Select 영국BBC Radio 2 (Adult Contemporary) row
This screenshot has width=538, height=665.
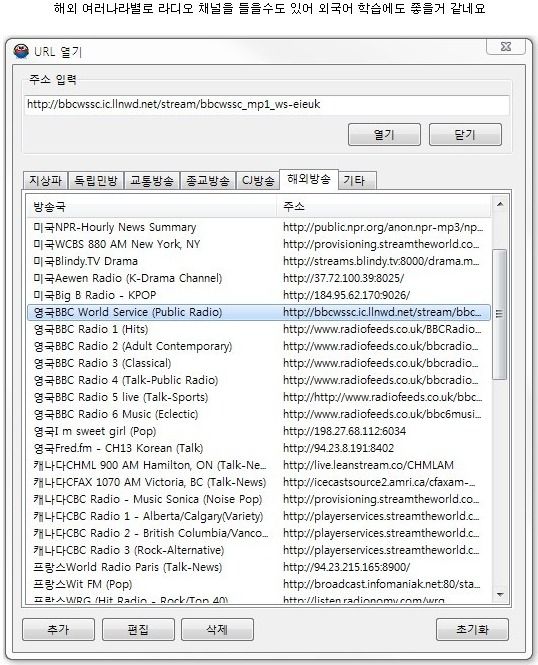click(259, 346)
